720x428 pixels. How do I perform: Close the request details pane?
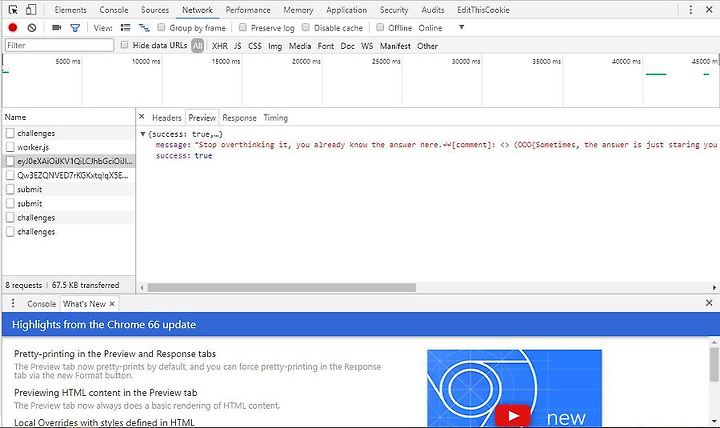[x=141, y=117]
